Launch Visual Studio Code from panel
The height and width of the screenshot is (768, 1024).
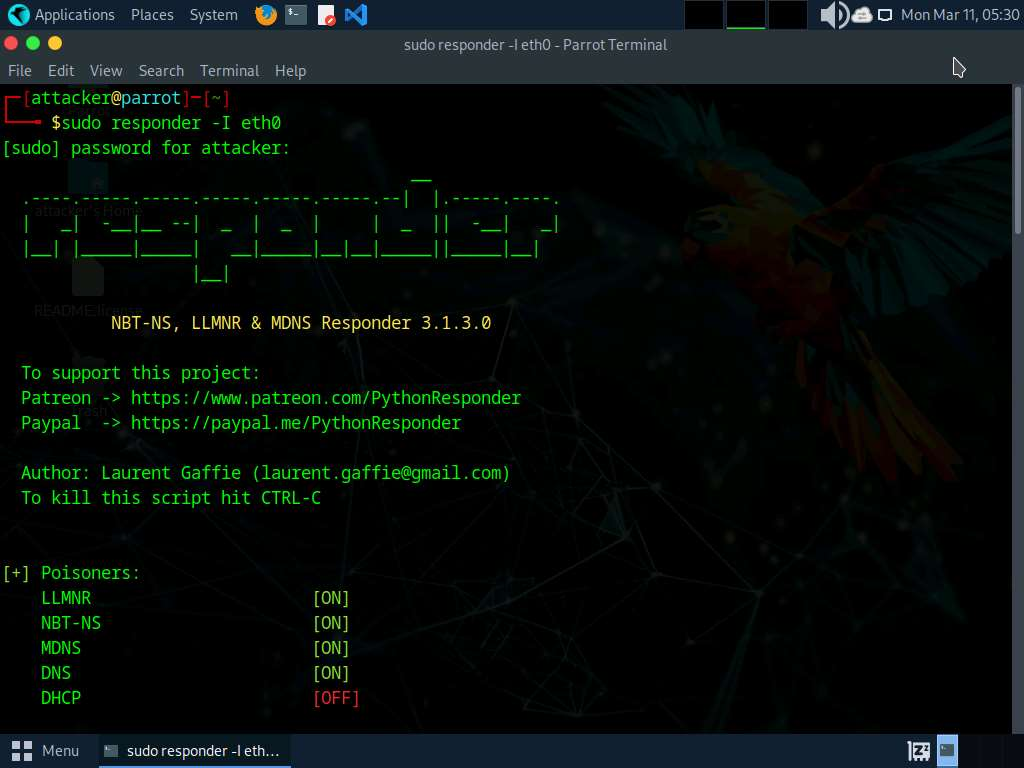(x=355, y=15)
